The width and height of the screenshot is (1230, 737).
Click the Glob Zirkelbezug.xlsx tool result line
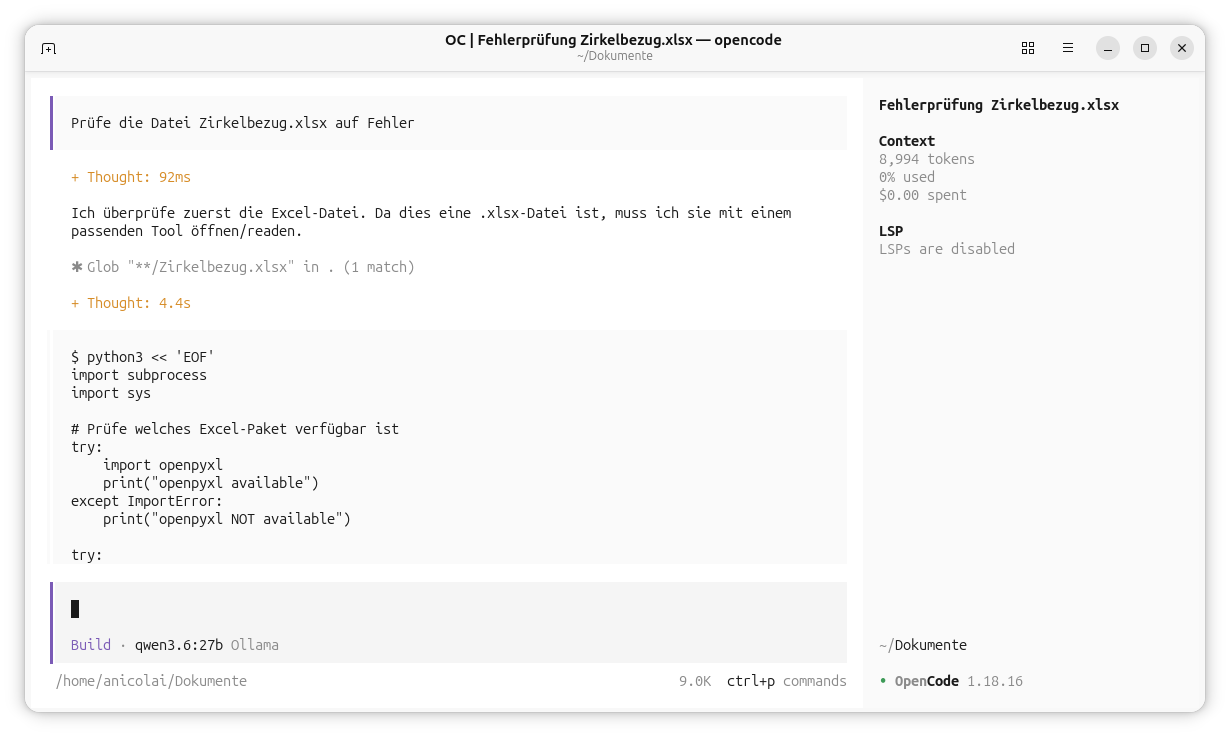(x=243, y=267)
